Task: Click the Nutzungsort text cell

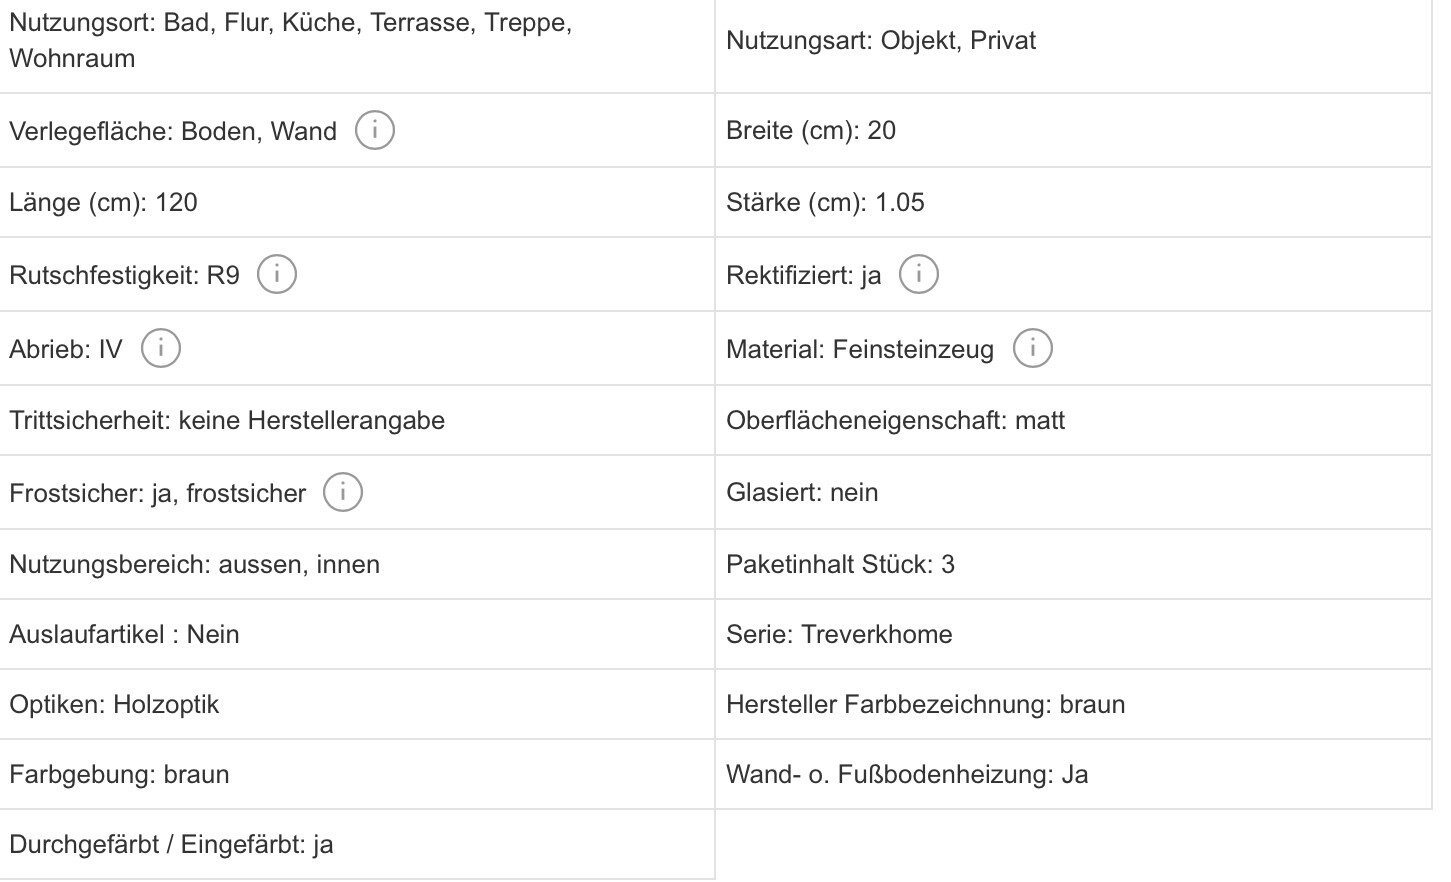Action: (290, 40)
